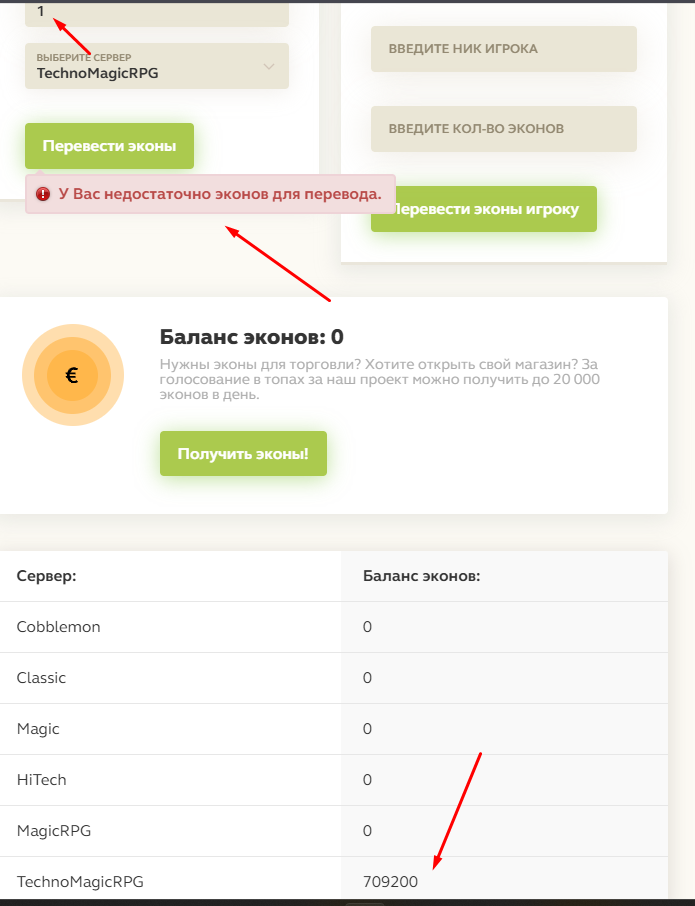Expand the server selection dropdown chevron
695x906 pixels.
click(x=268, y=67)
